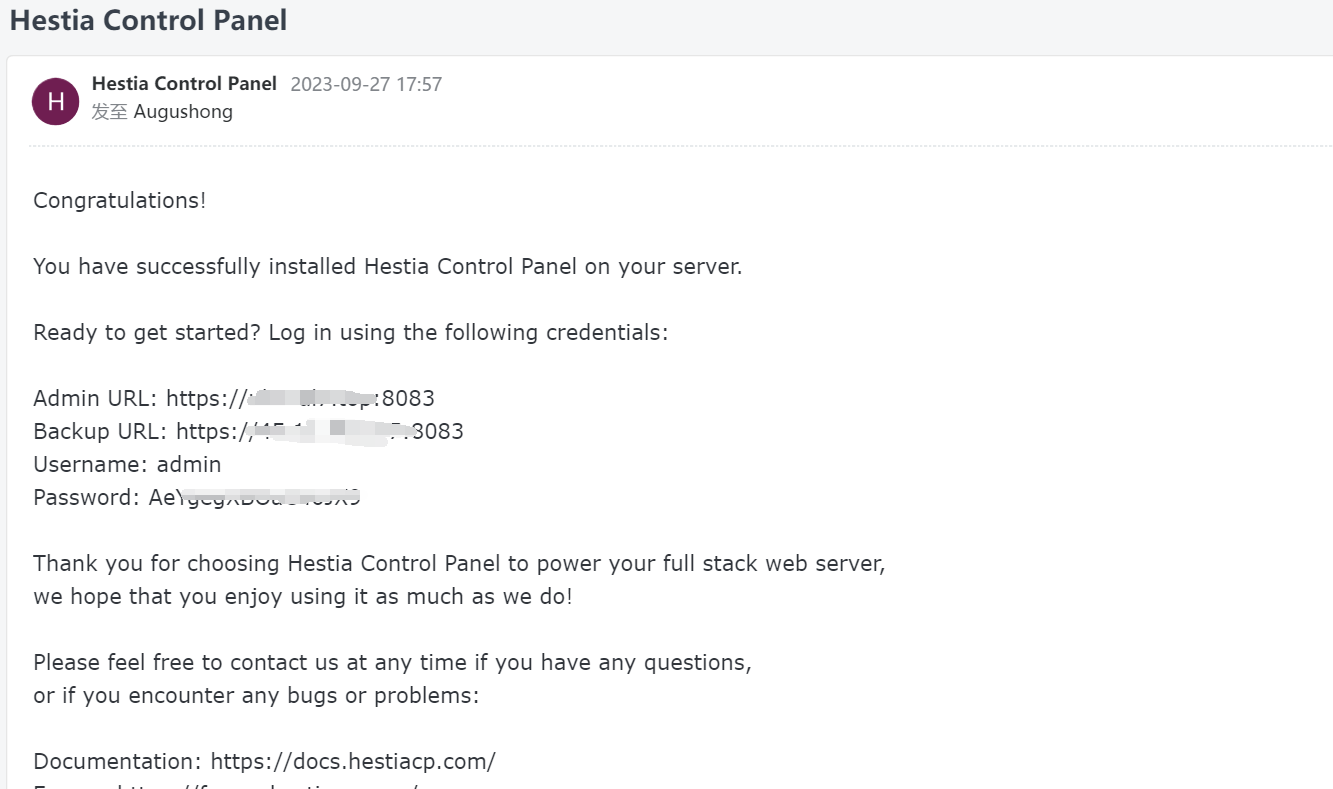1333x789 pixels.
Task: Click the 'we hope that you enjoy' line
Action: [303, 597]
